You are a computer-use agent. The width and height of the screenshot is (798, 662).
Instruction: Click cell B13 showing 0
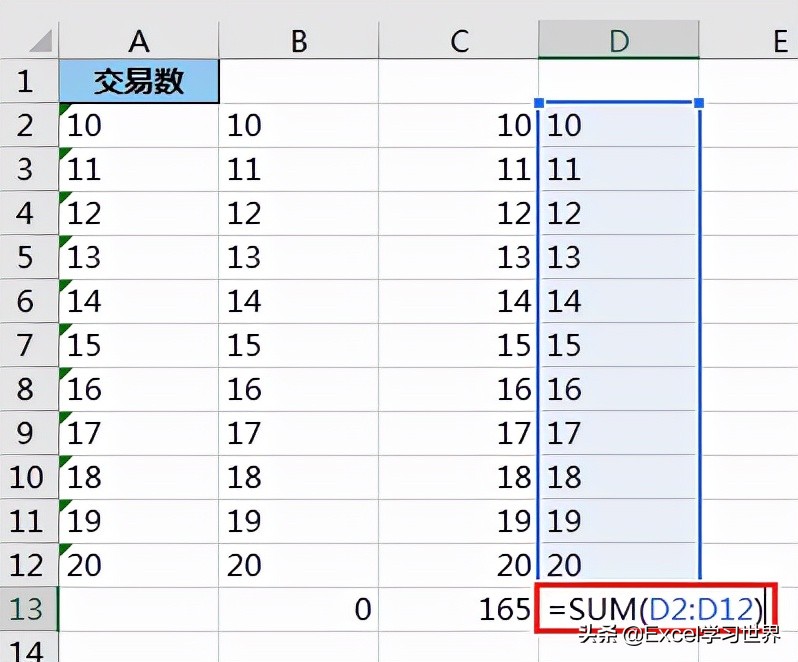tap(299, 609)
